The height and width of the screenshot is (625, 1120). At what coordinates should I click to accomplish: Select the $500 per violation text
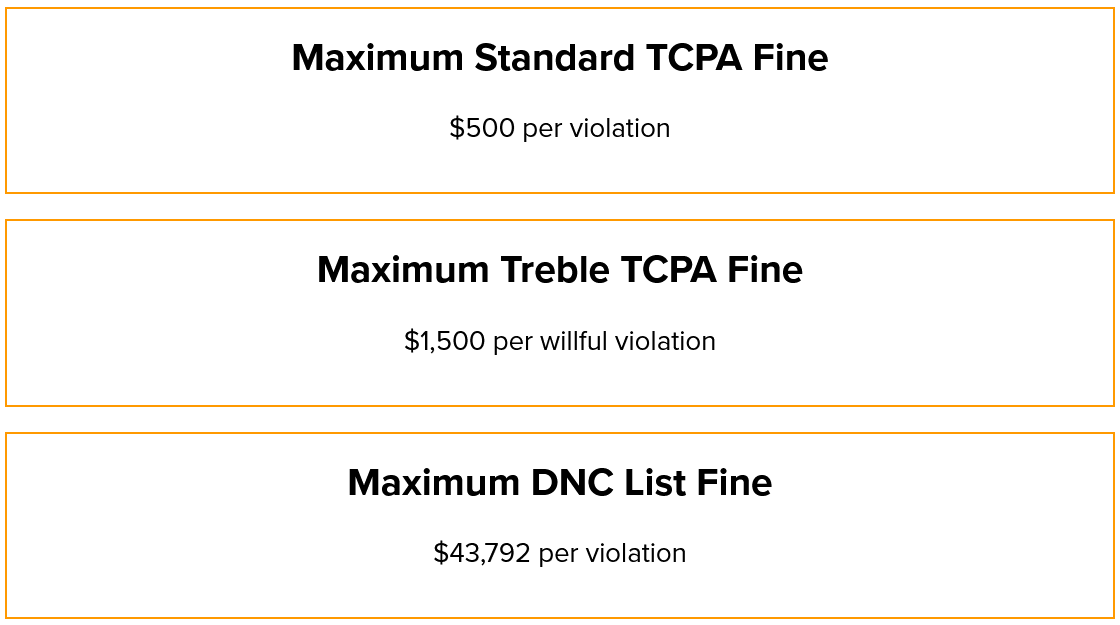pos(559,129)
